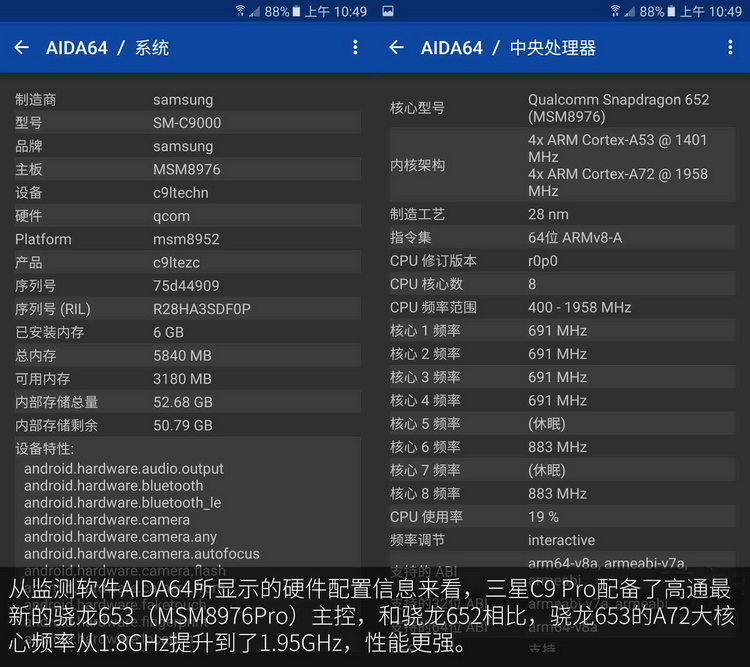Tap battery icon in left status bar
Screen dimensions: 750x667
click(296, 11)
